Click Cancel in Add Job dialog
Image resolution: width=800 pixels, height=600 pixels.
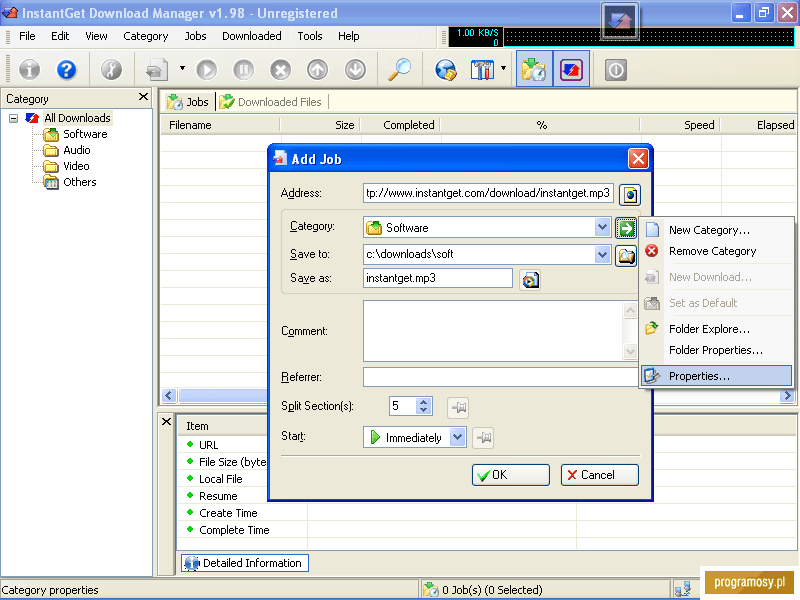(599, 475)
